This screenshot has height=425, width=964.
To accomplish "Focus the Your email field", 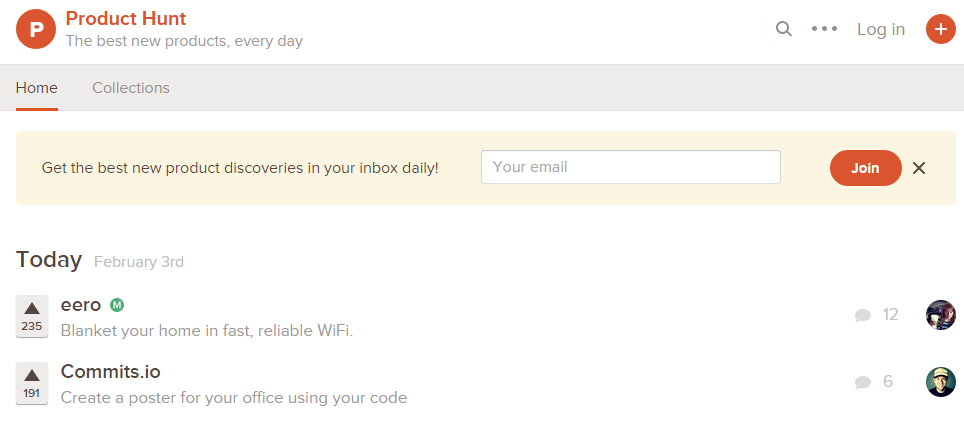I will (630, 167).
